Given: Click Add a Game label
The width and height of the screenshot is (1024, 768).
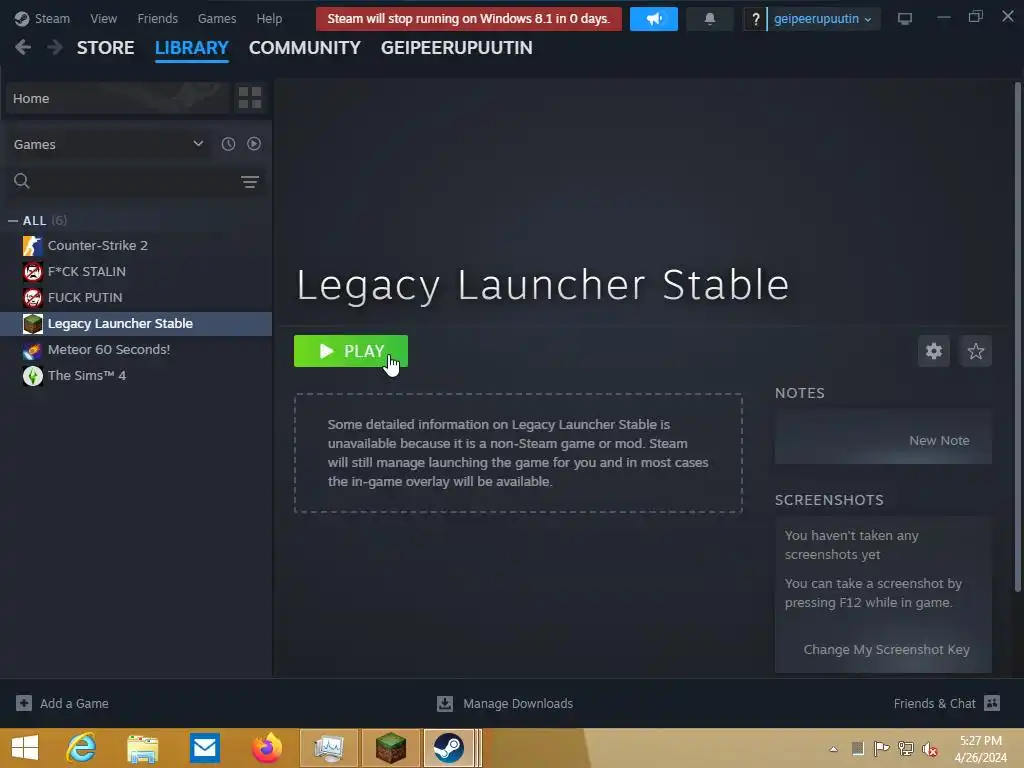Looking at the screenshot, I should (74, 703).
